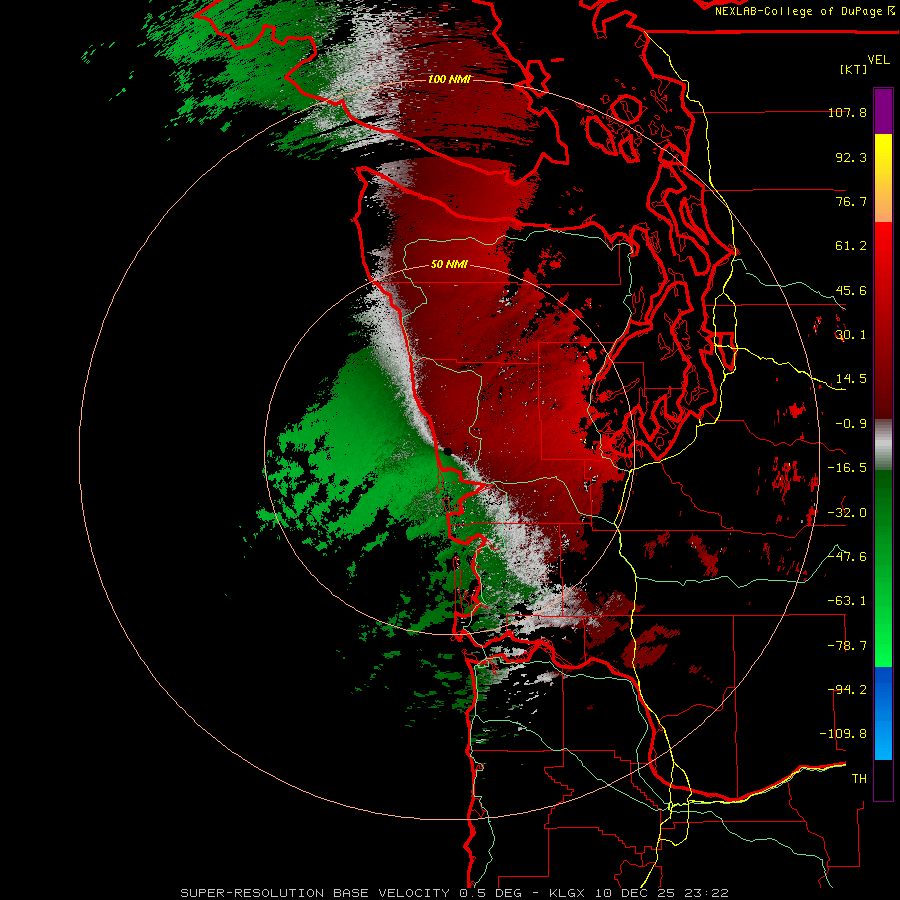Click the -0.9 value on velocity scale
Viewport: 900px width, 900px height.
coord(851,424)
